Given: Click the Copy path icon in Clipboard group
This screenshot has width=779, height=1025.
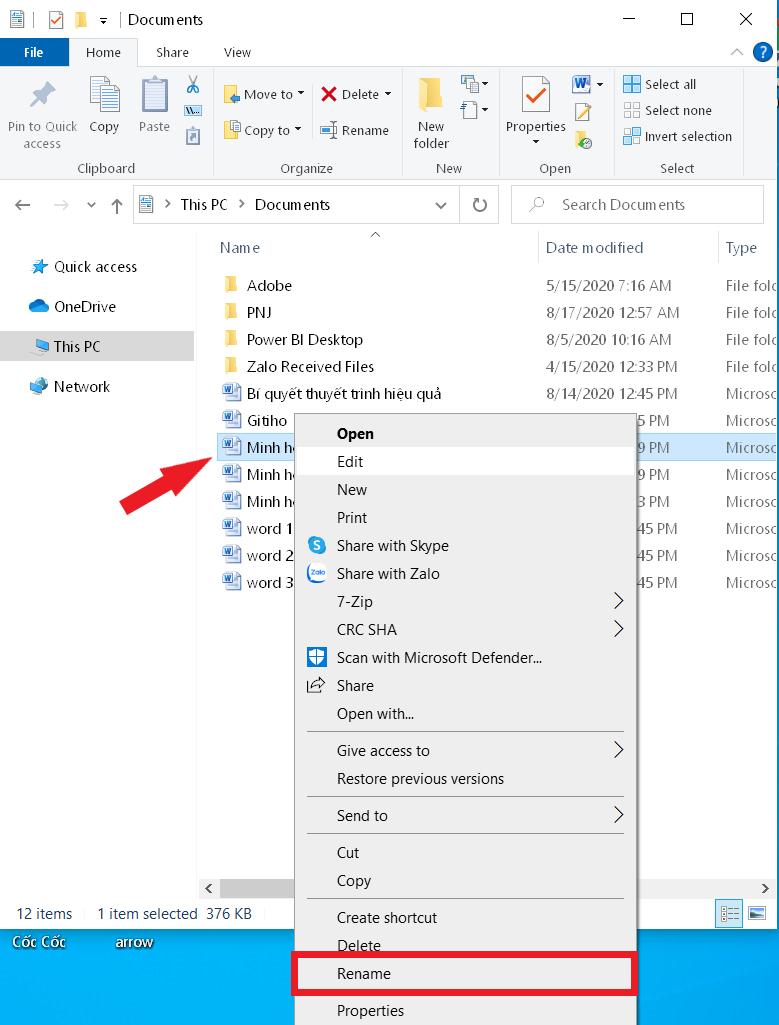Looking at the screenshot, I should (193, 110).
